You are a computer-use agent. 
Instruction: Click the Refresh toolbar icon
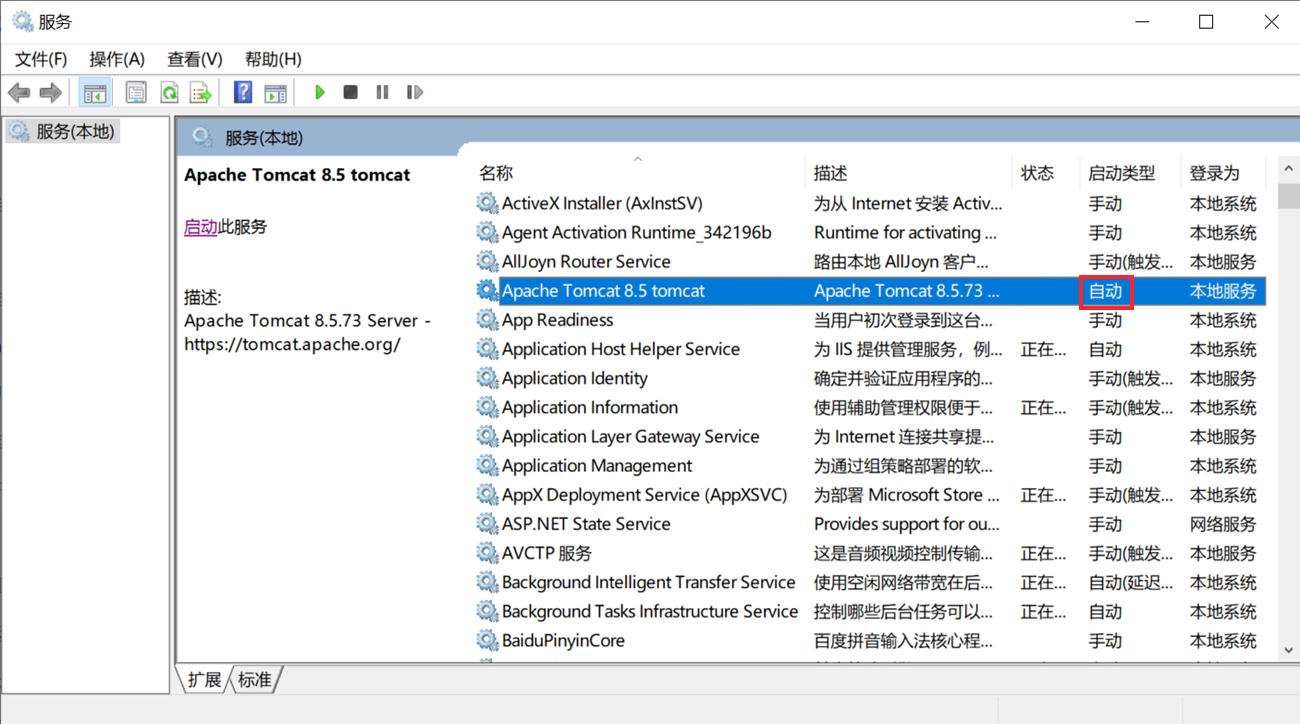pos(169,93)
